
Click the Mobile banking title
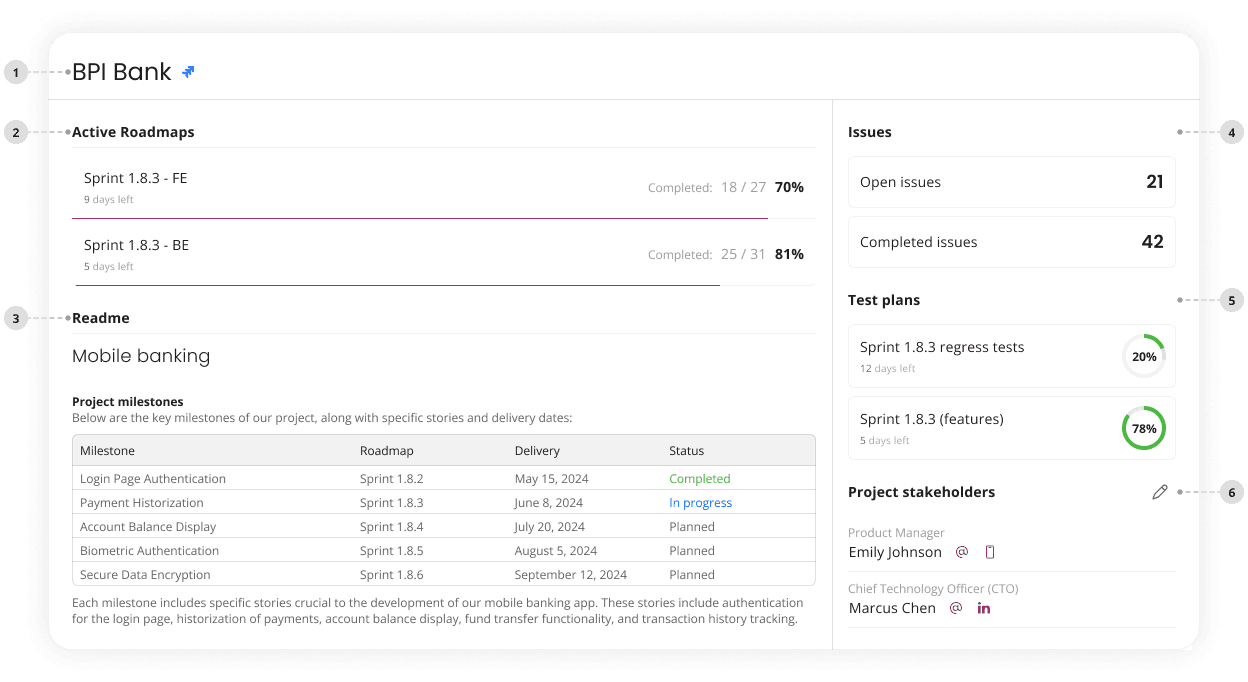click(141, 356)
